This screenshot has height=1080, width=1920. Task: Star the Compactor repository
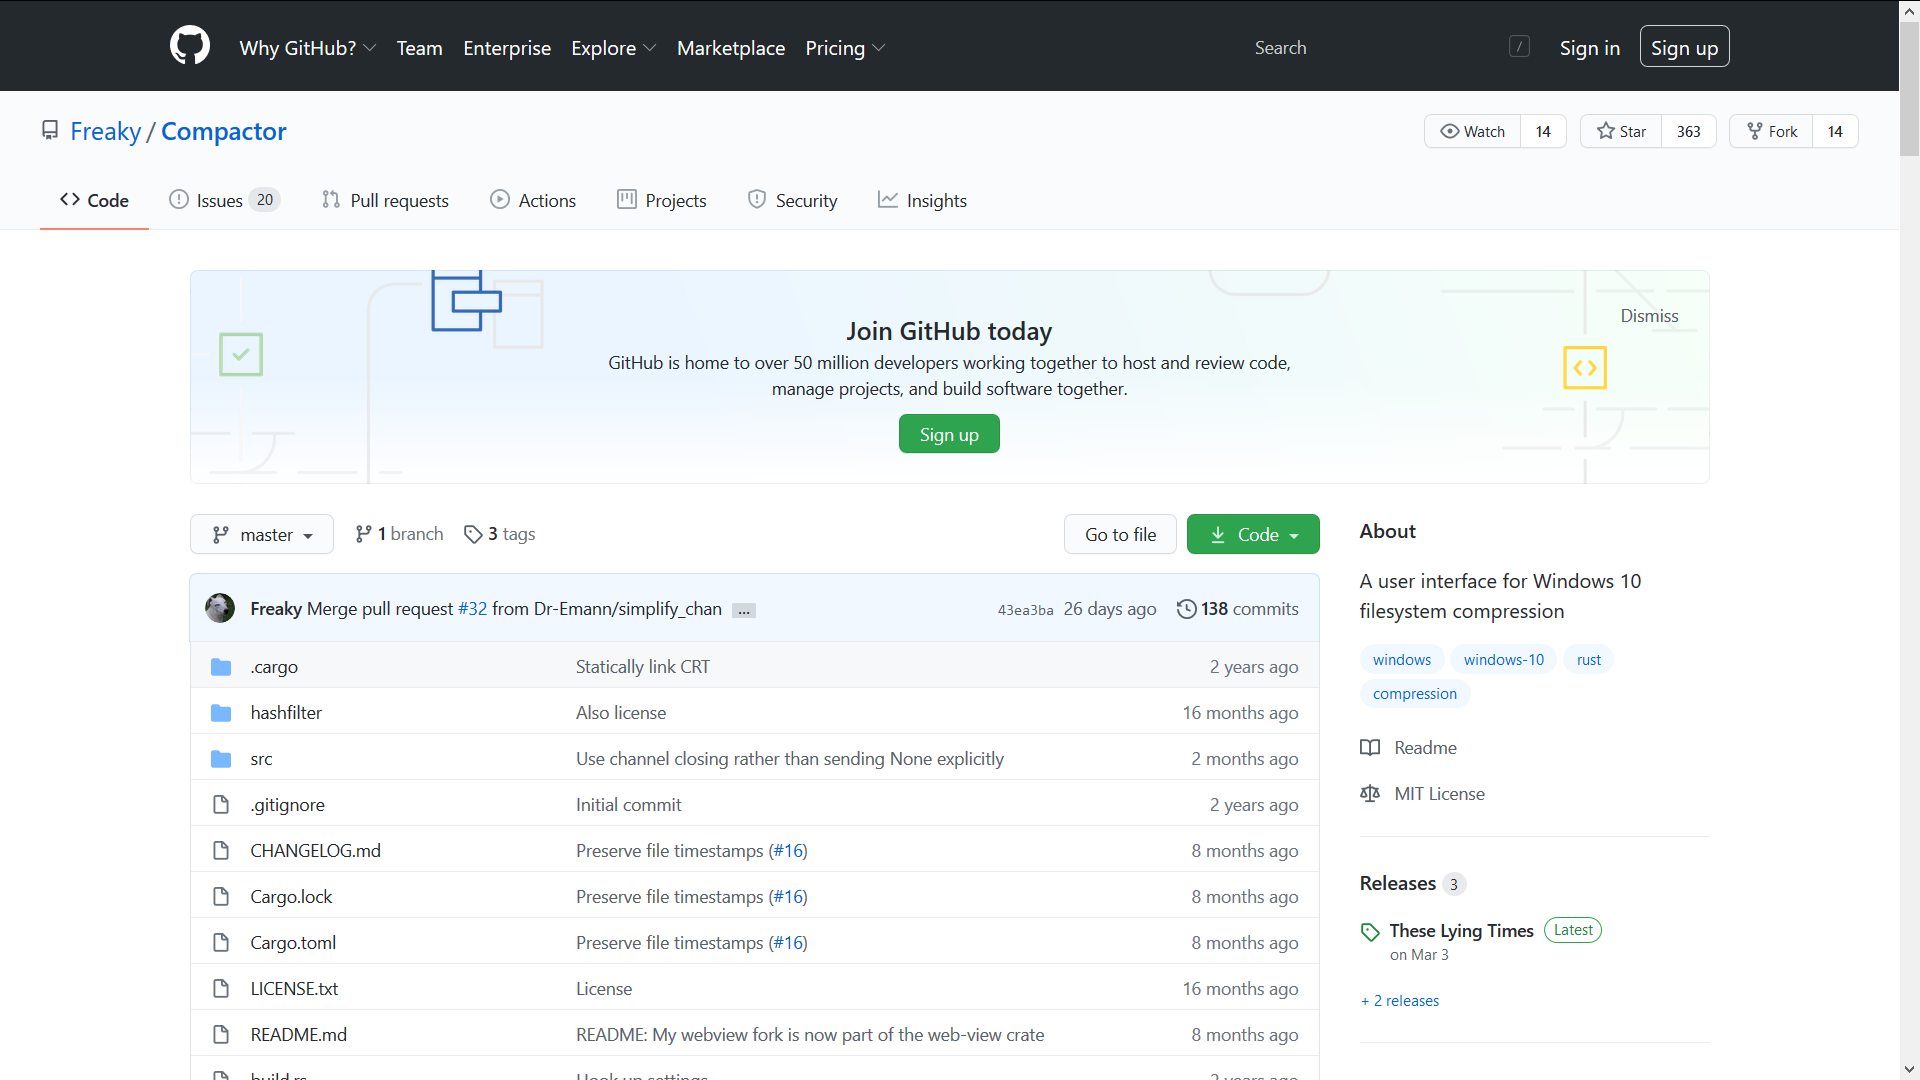(x=1621, y=131)
